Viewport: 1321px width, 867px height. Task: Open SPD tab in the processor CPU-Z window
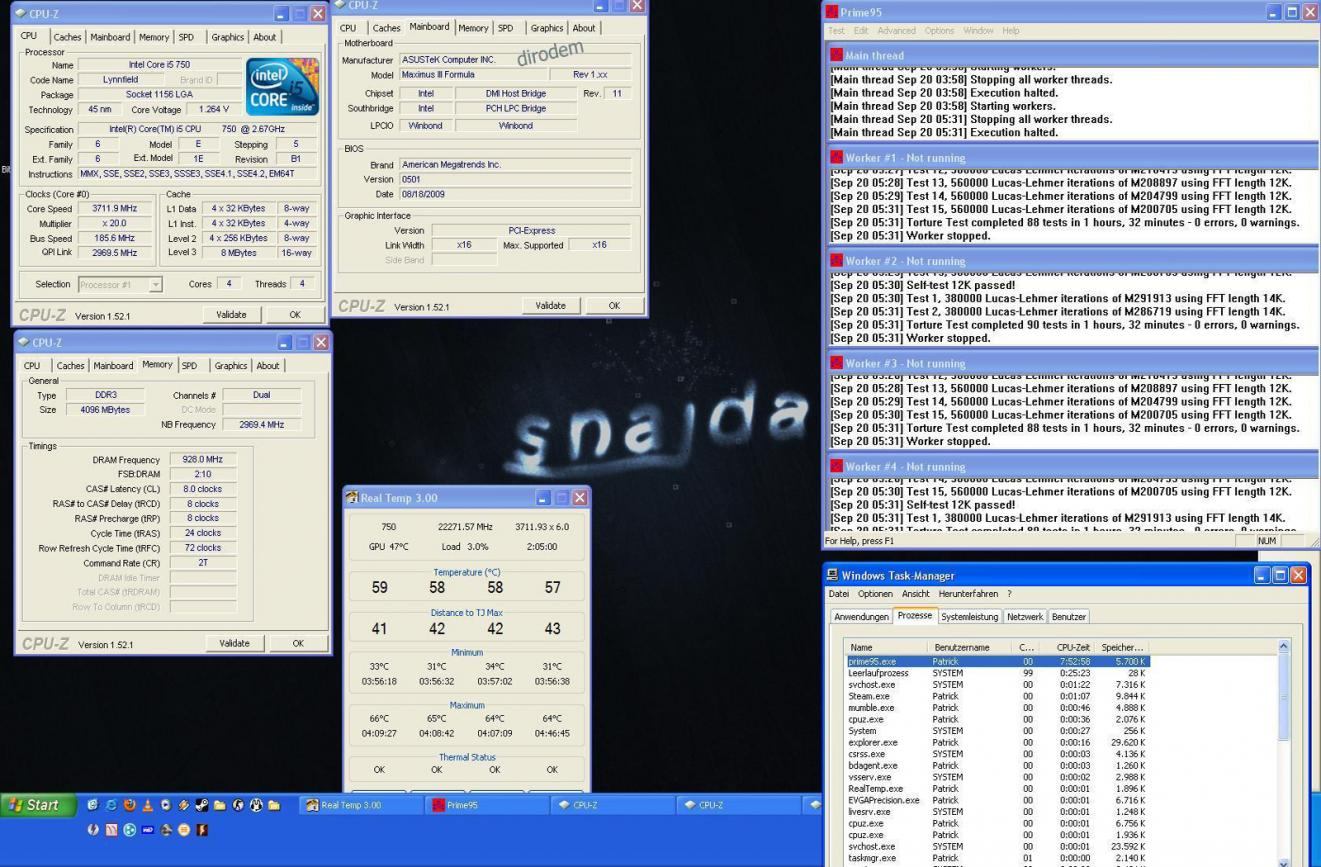tap(186, 37)
